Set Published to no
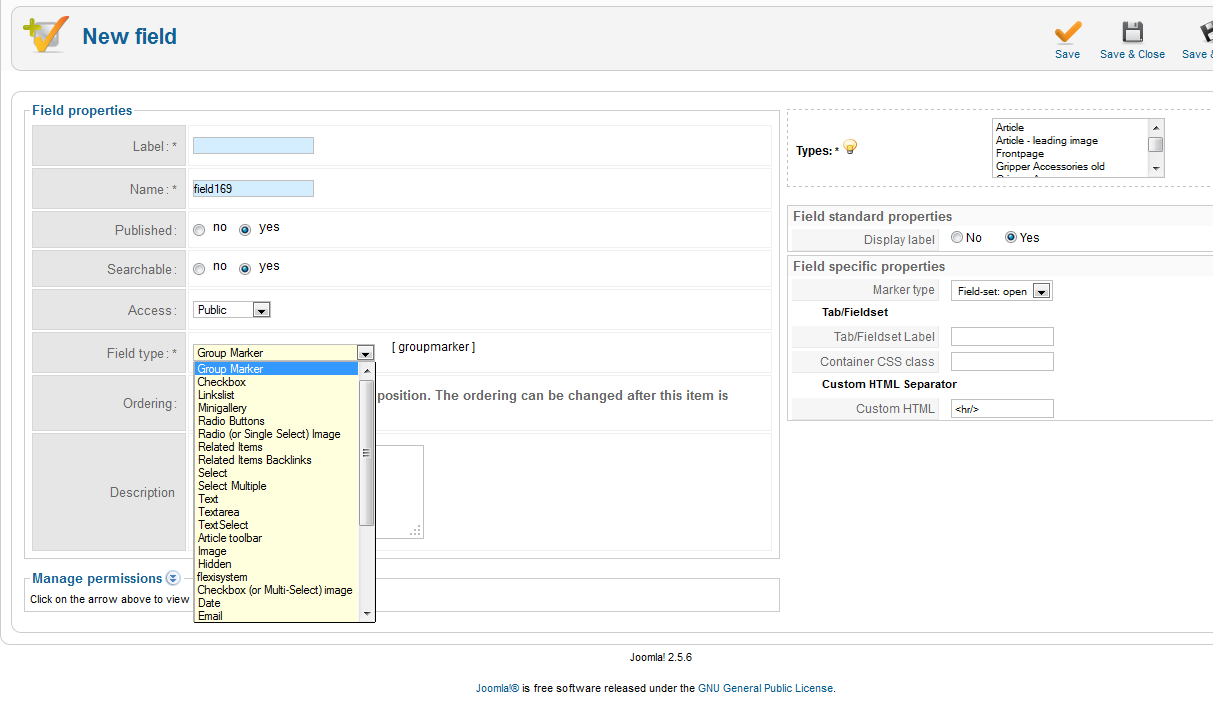 (199, 230)
